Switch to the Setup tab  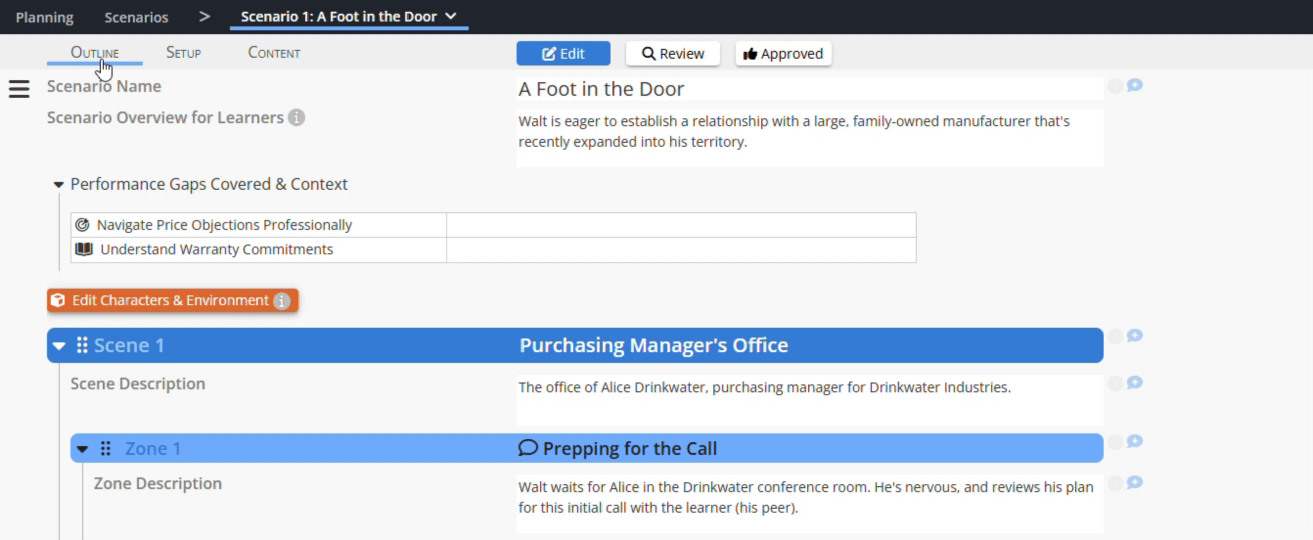click(x=183, y=53)
